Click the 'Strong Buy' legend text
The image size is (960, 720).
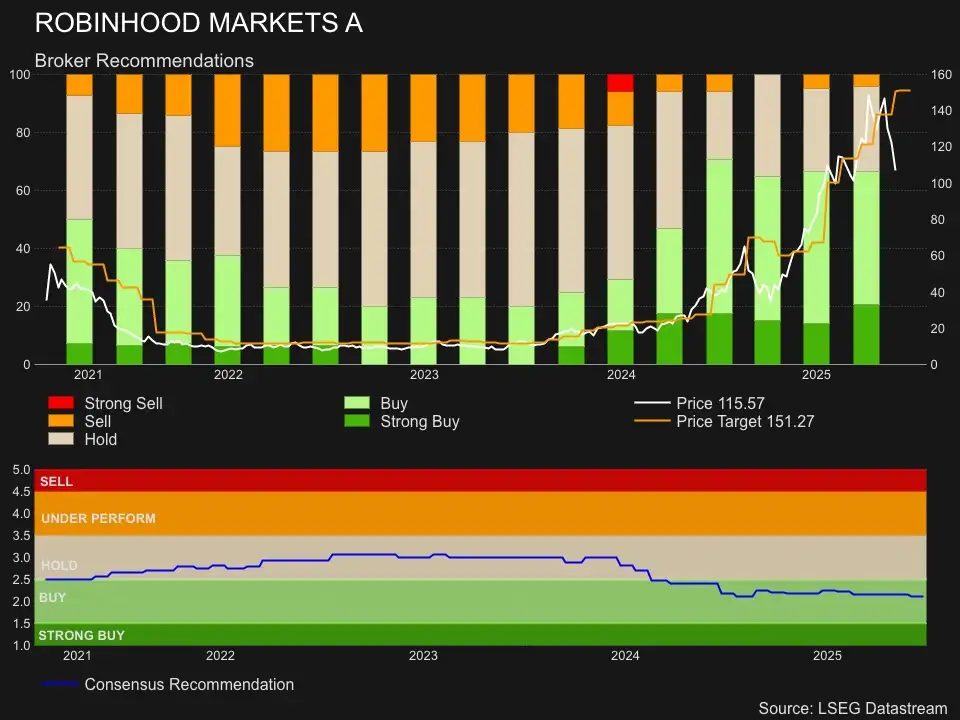coord(420,421)
